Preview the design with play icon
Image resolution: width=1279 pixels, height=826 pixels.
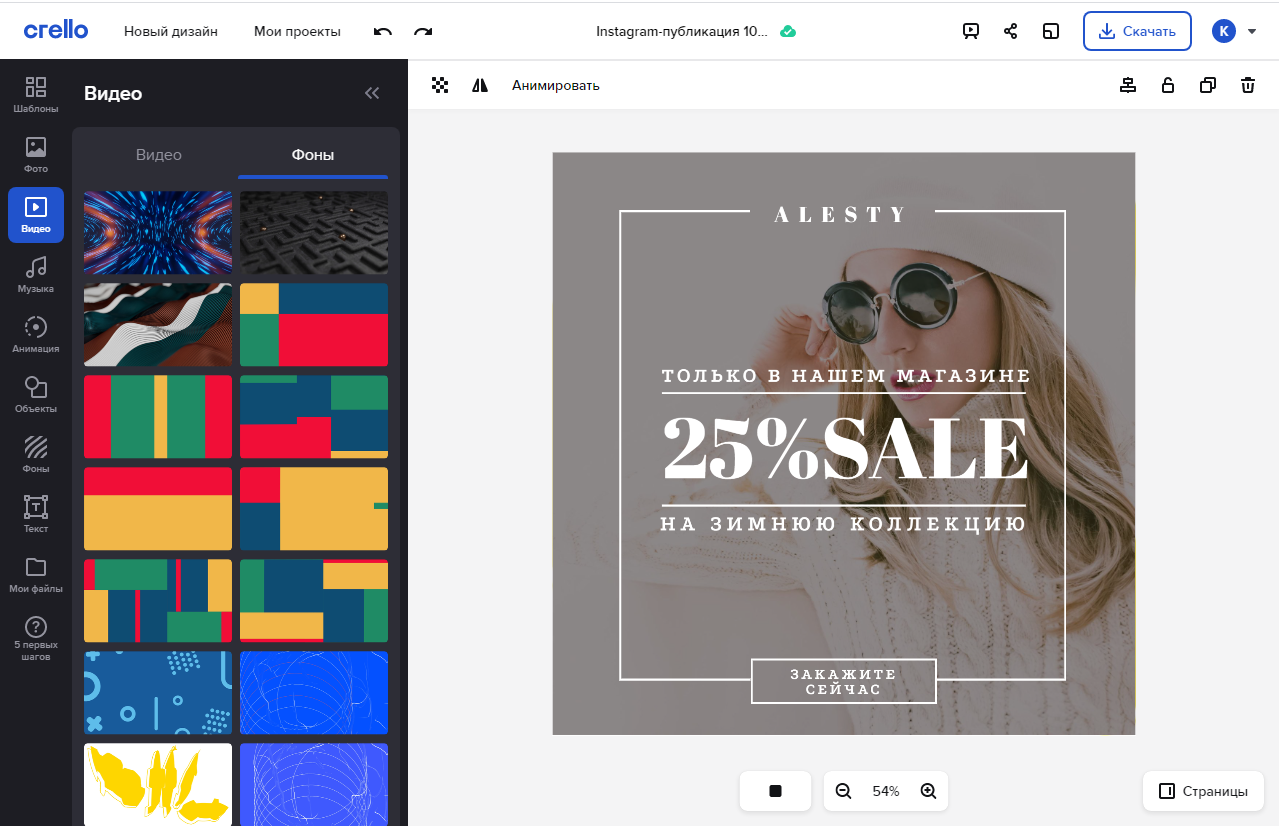(x=970, y=31)
